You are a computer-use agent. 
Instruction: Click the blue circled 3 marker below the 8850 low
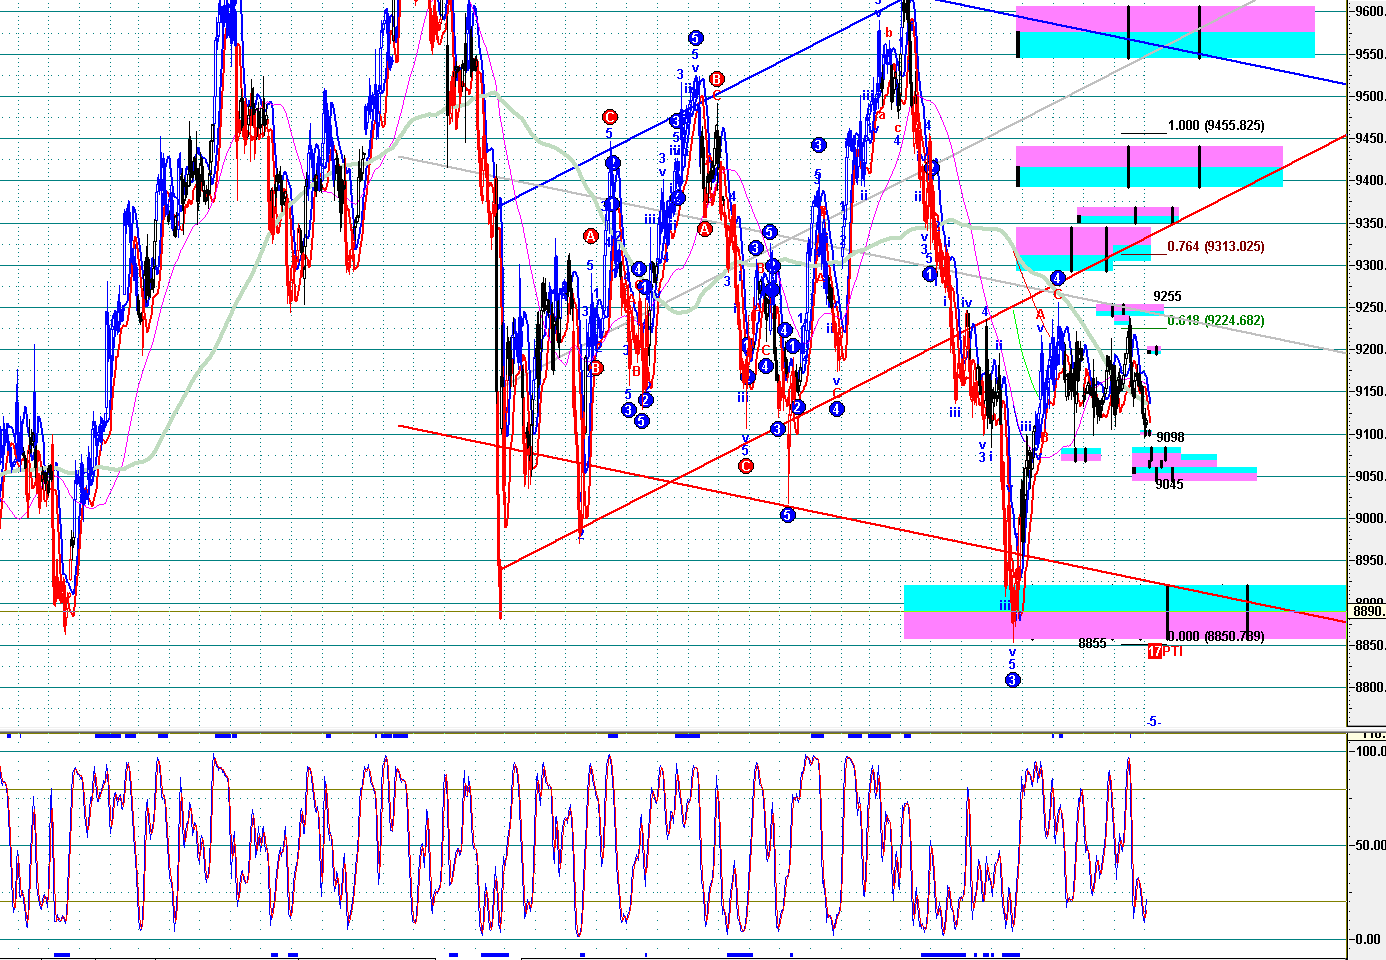pos(1012,680)
